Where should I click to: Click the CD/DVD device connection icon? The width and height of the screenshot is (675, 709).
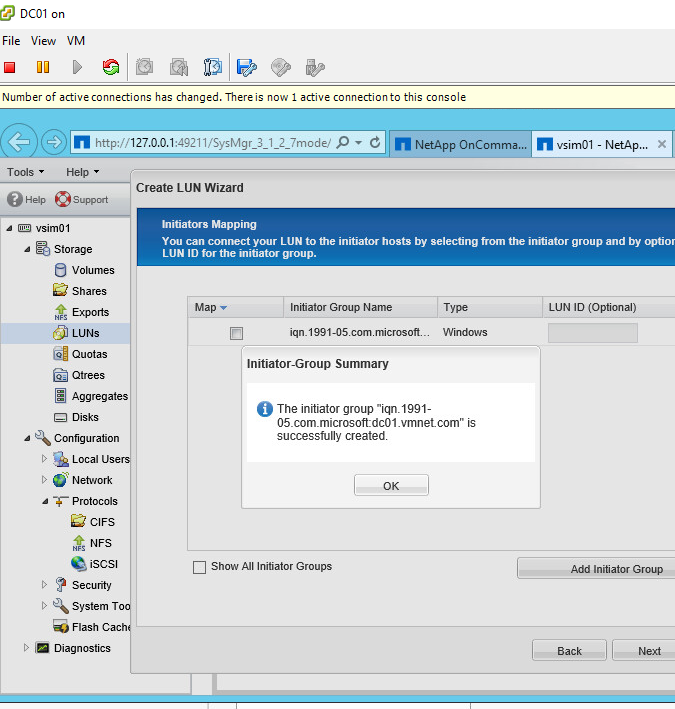(x=281, y=67)
